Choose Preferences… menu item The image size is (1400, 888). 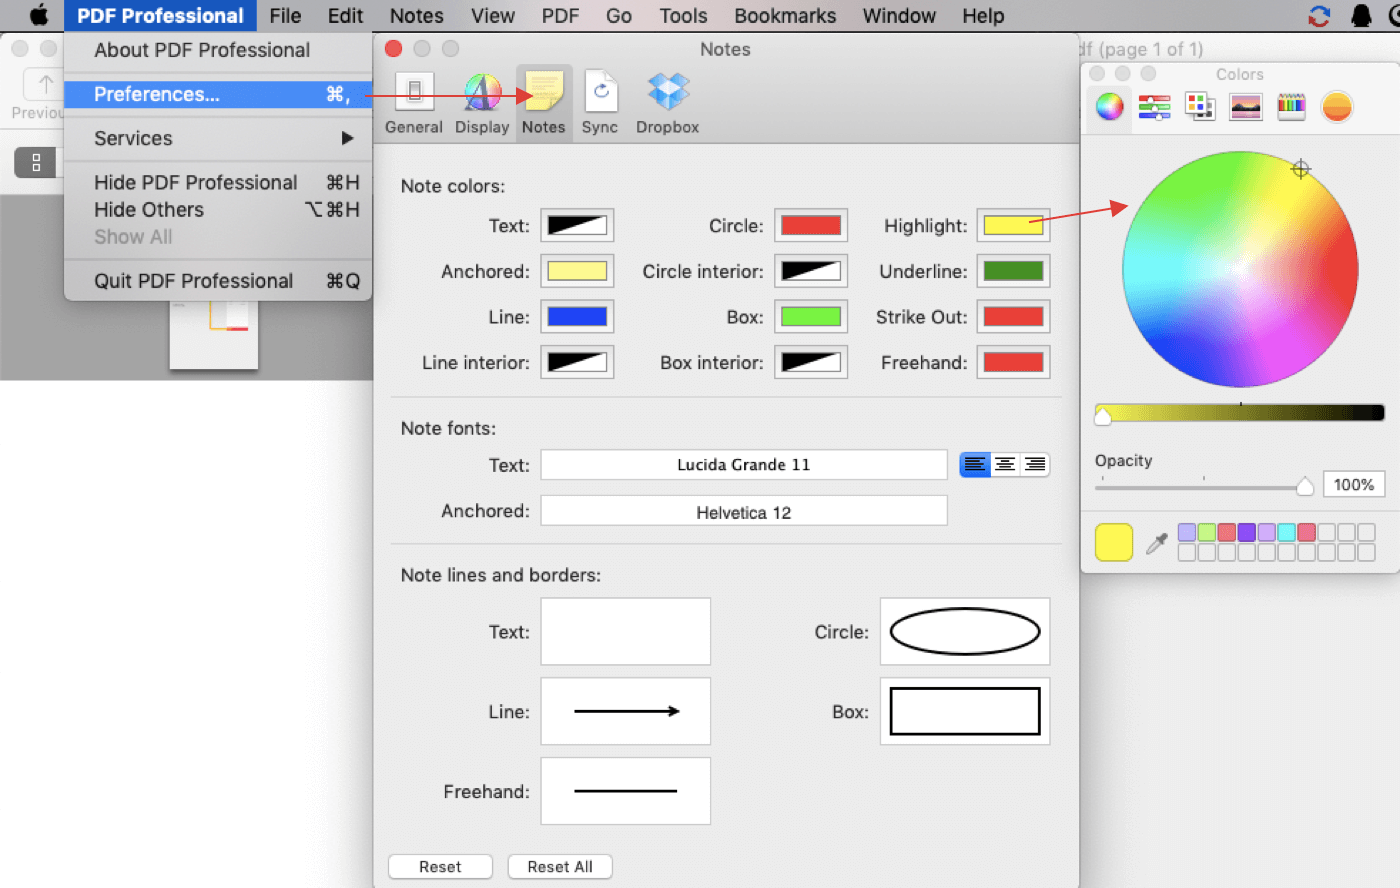(x=218, y=94)
